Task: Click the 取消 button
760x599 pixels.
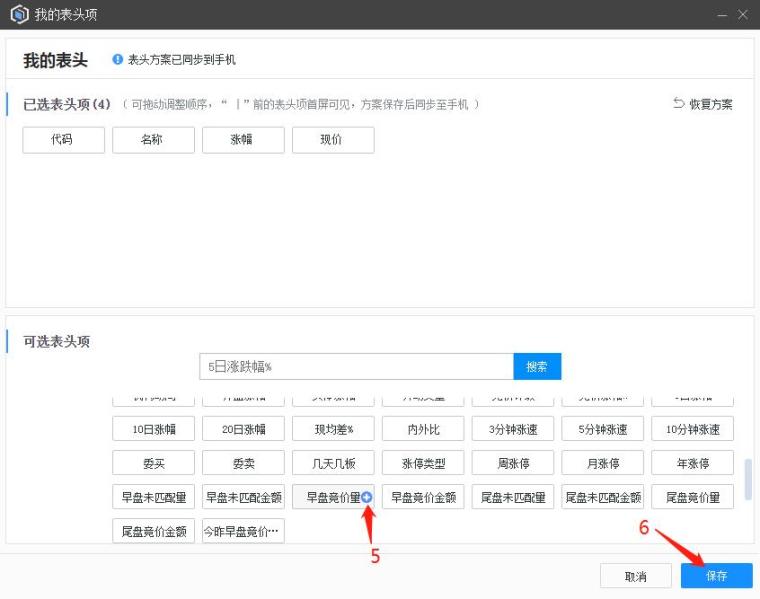Action: click(x=635, y=576)
